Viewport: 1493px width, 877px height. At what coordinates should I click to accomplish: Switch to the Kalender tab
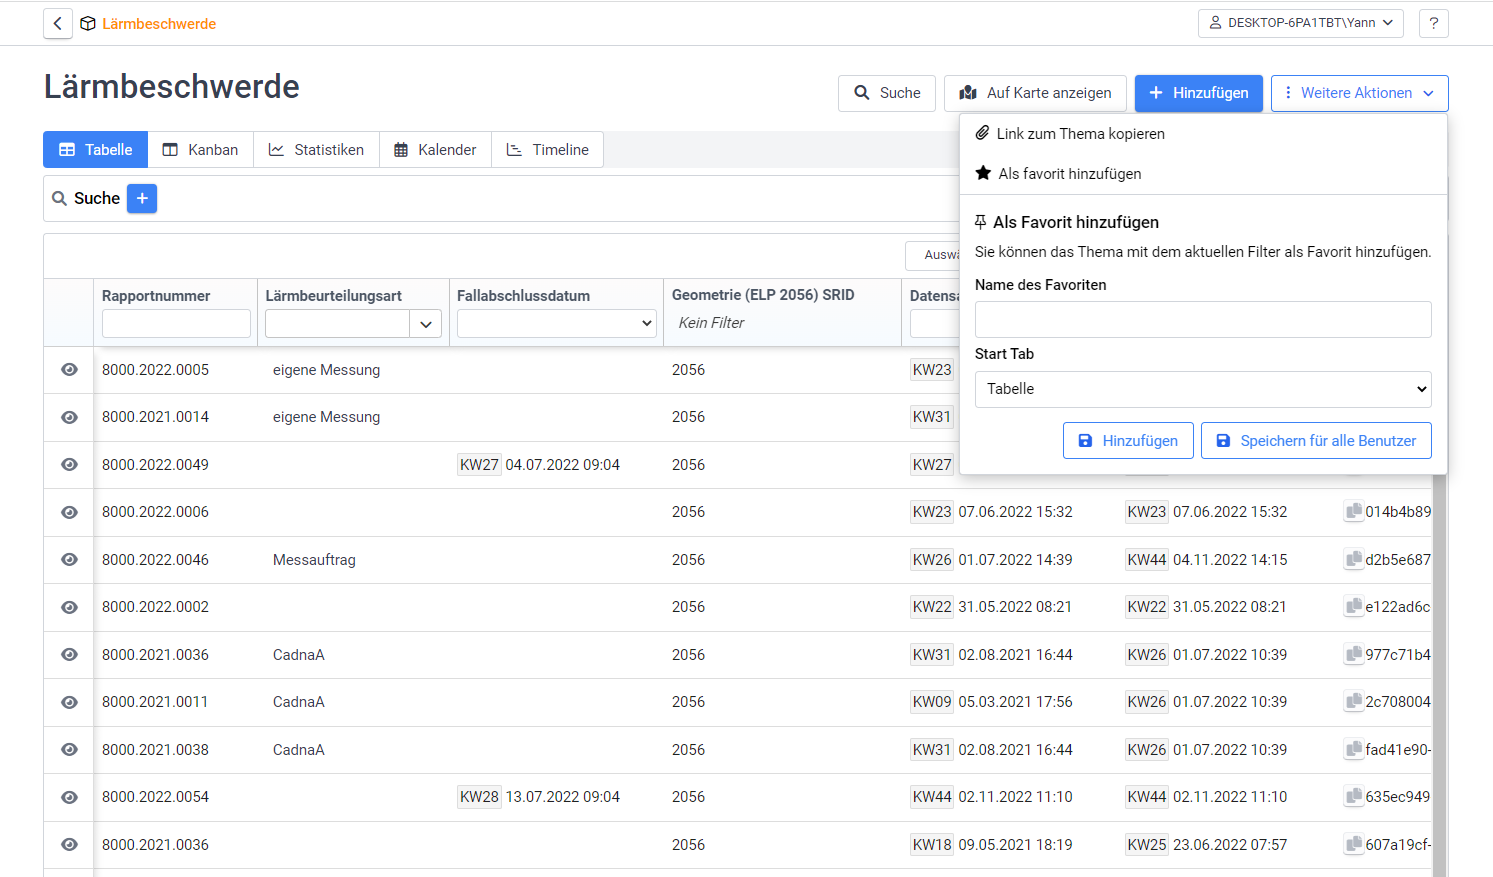[x=435, y=150]
